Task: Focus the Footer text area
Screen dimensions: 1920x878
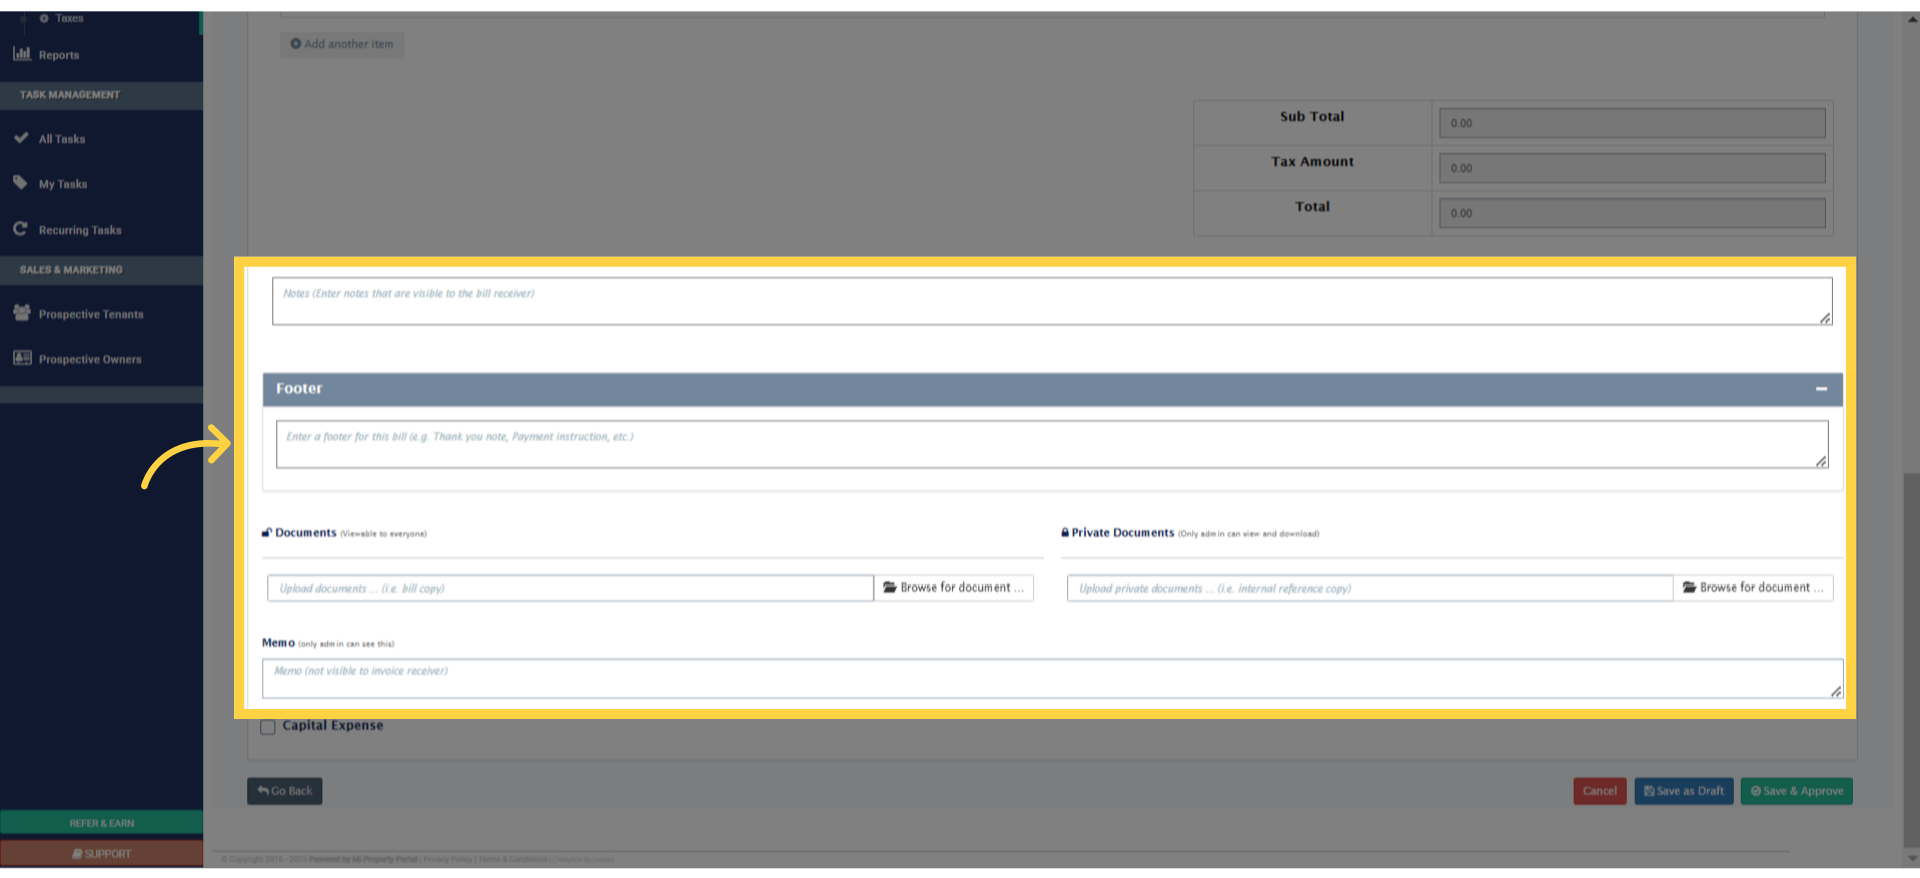Action: point(1052,444)
